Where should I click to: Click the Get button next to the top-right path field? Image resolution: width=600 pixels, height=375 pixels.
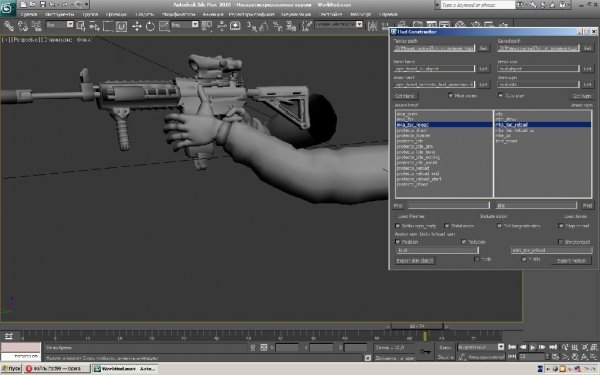click(587, 48)
